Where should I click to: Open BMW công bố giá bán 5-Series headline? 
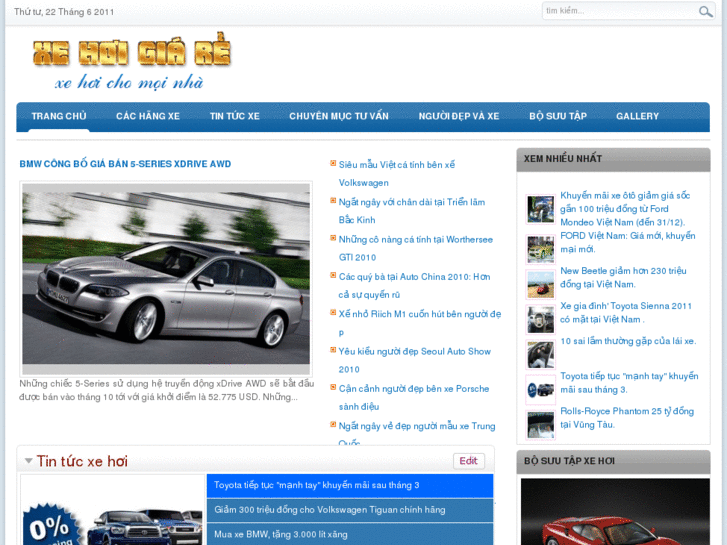coord(125,164)
